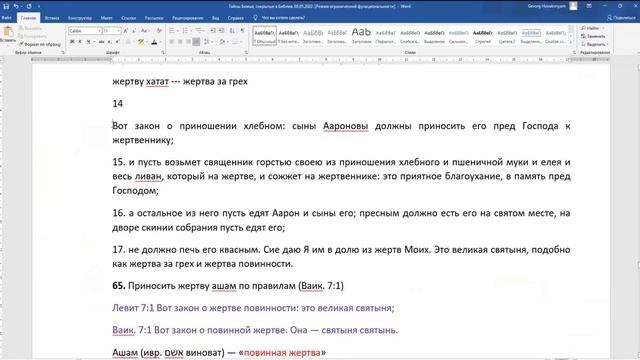
Task: Switch to the Конструктор tab
Action: 80,18
